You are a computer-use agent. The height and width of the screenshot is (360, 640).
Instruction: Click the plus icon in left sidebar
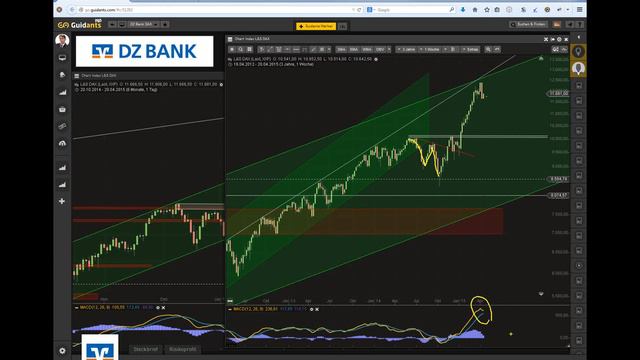coord(62,201)
